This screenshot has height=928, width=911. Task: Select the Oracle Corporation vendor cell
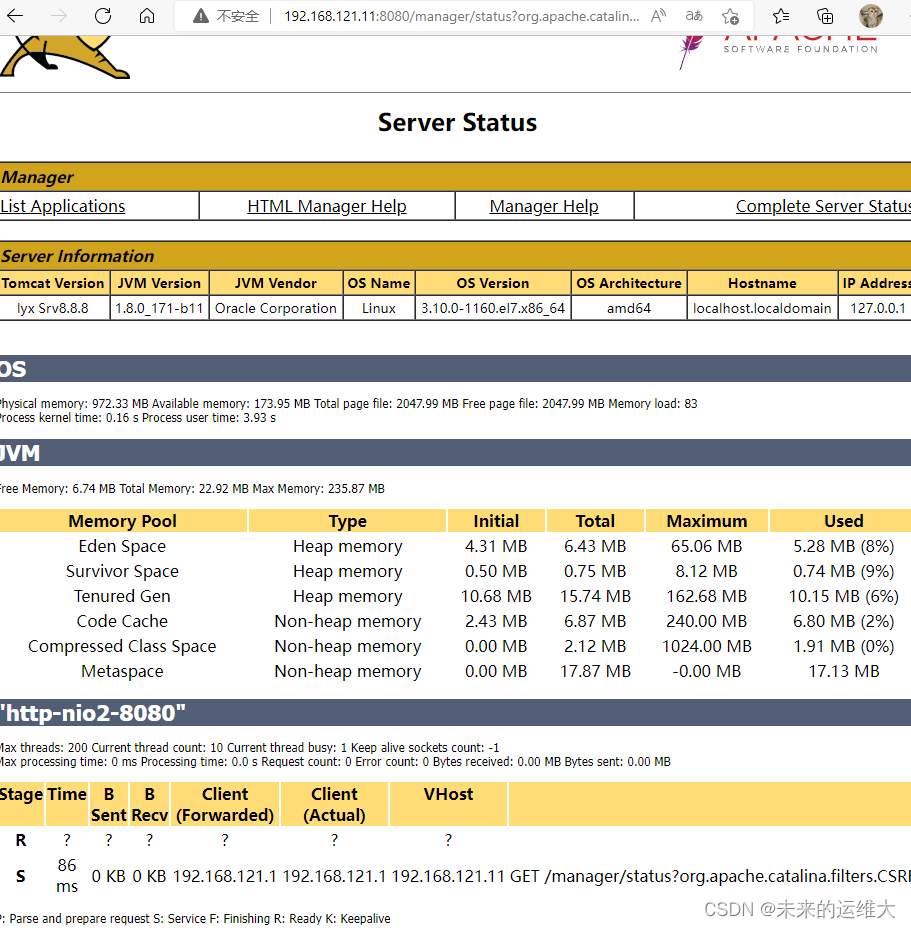(276, 308)
